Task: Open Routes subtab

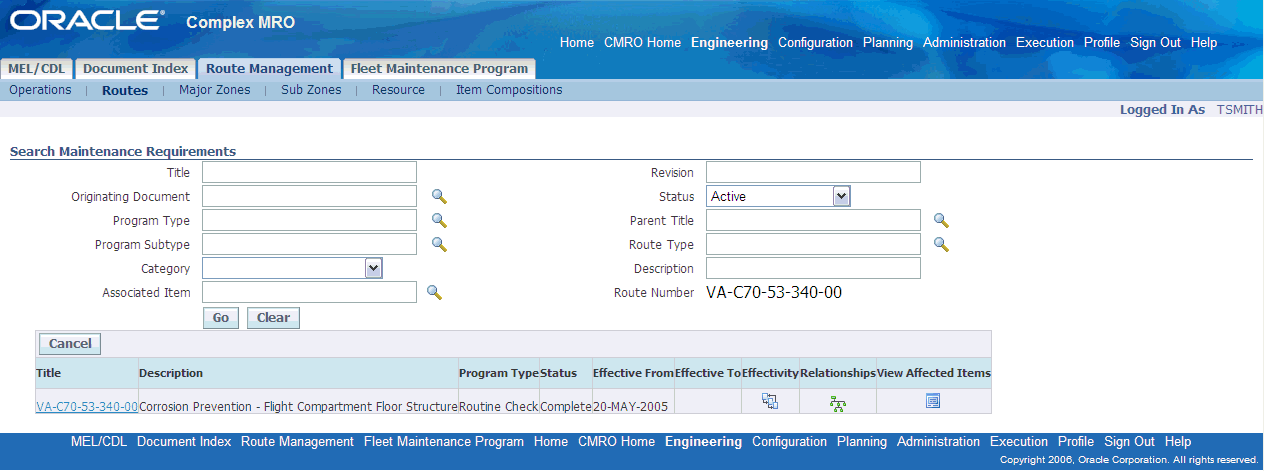Action: pyautogui.click(x=125, y=90)
